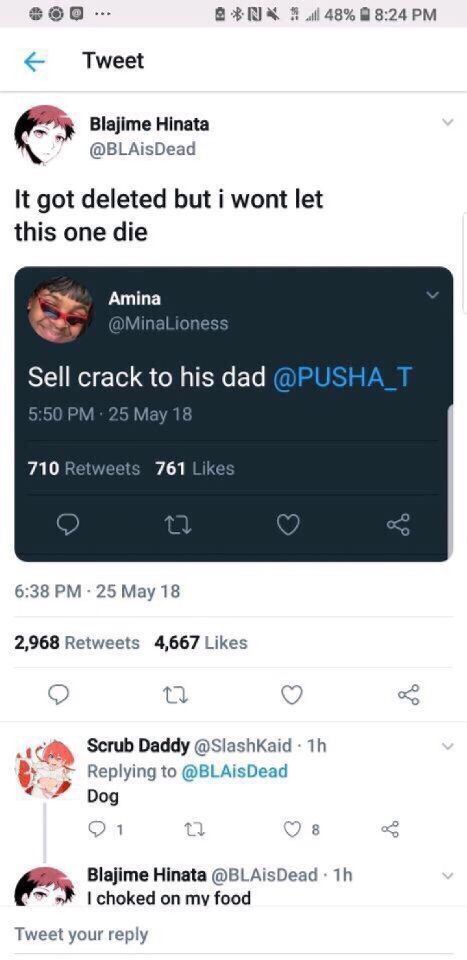View the 2,968 Retweets list
Image resolution: width=467 pixels, height=960 pixels.
click(x=77, y=643)
